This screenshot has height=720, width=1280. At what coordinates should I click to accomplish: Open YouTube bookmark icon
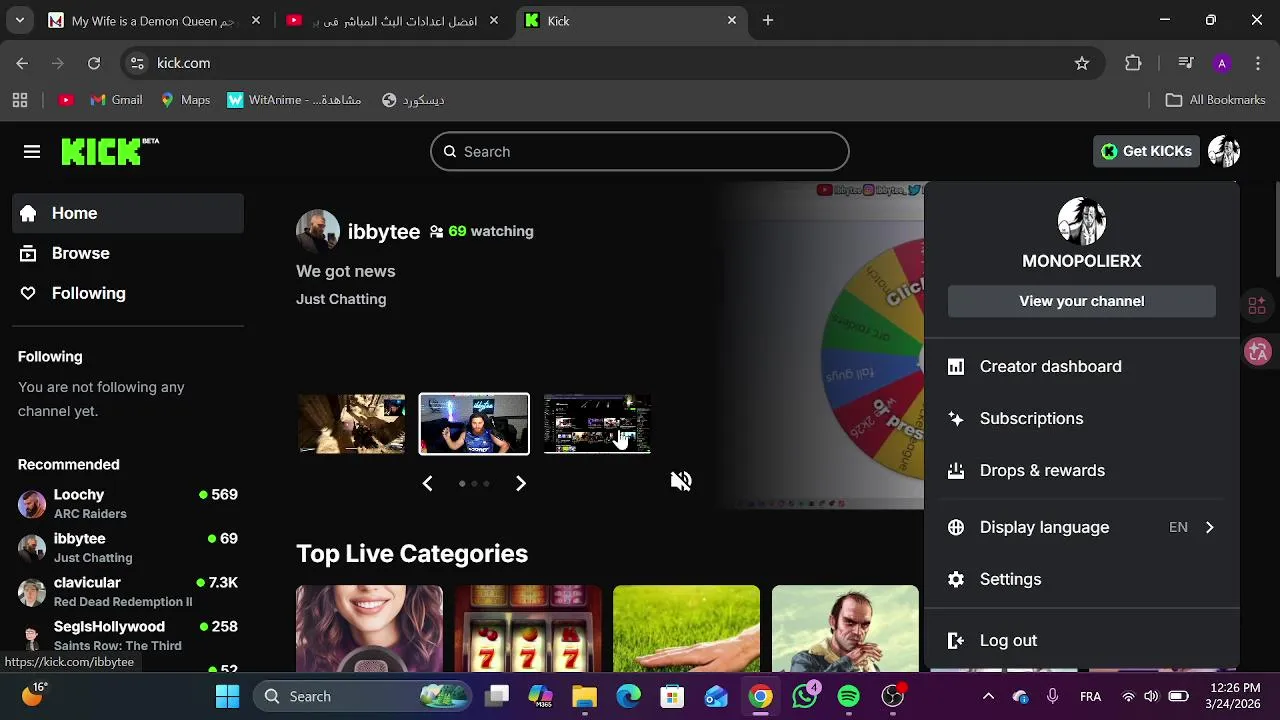point(66,100)
